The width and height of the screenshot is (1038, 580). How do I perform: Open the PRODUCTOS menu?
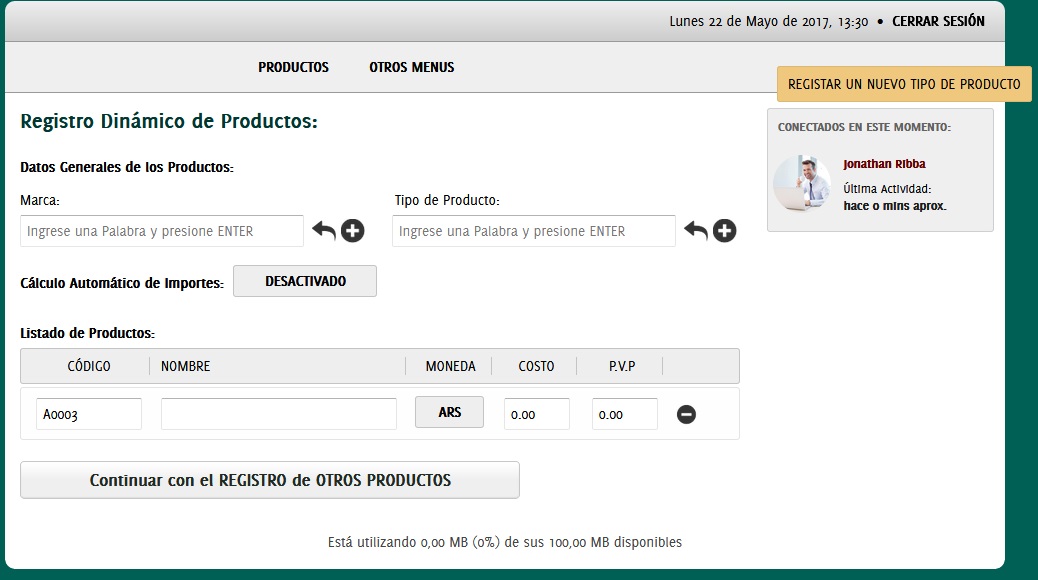pos(293,67)
